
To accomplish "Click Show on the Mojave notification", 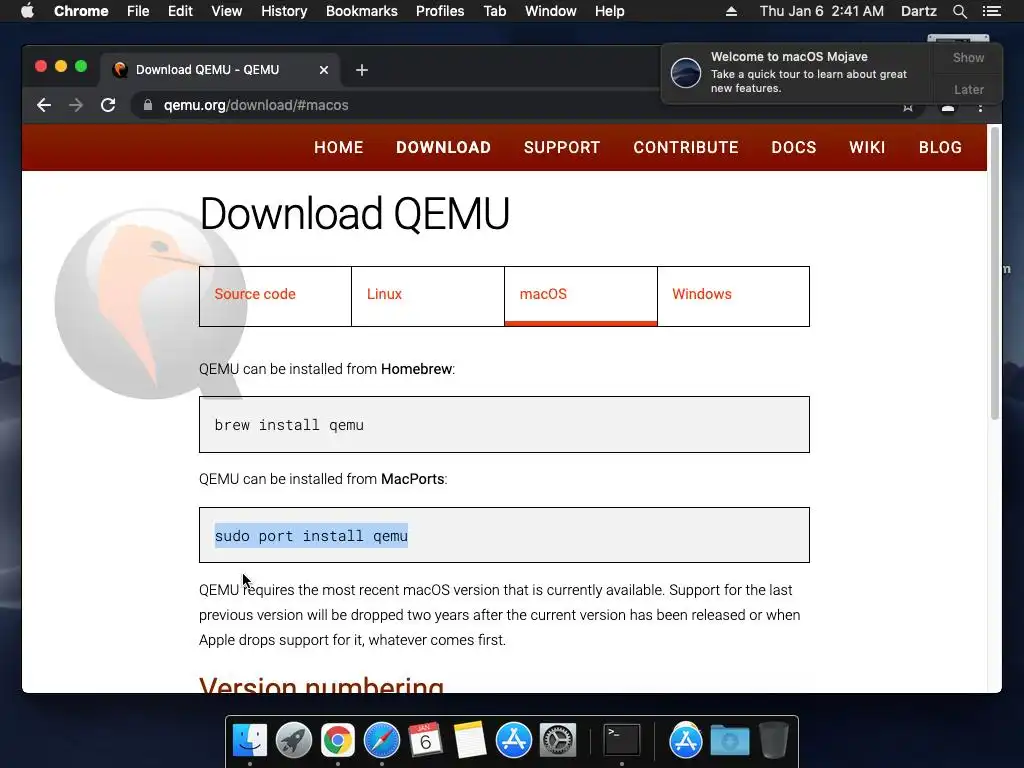I will 968,58.
